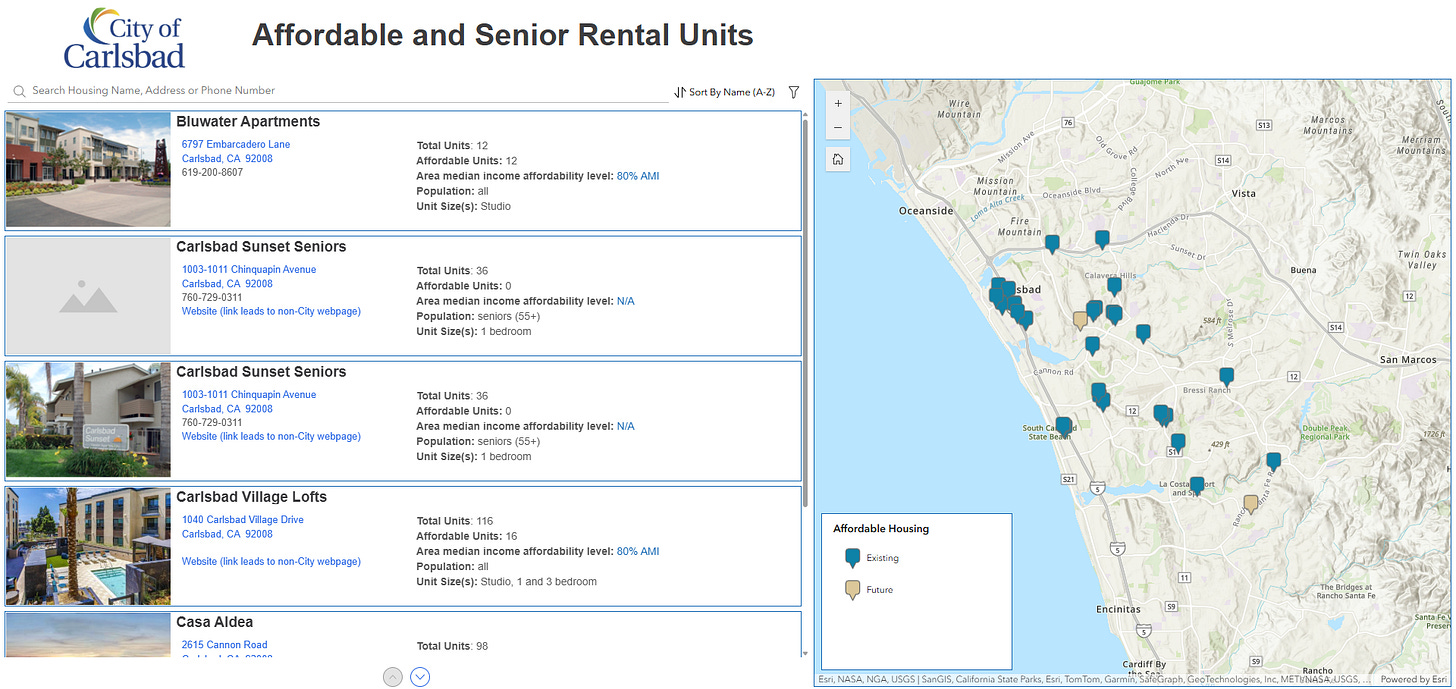Open Carlsbad Sunset Seniors building photo
1456x689 pixels.
88,420
